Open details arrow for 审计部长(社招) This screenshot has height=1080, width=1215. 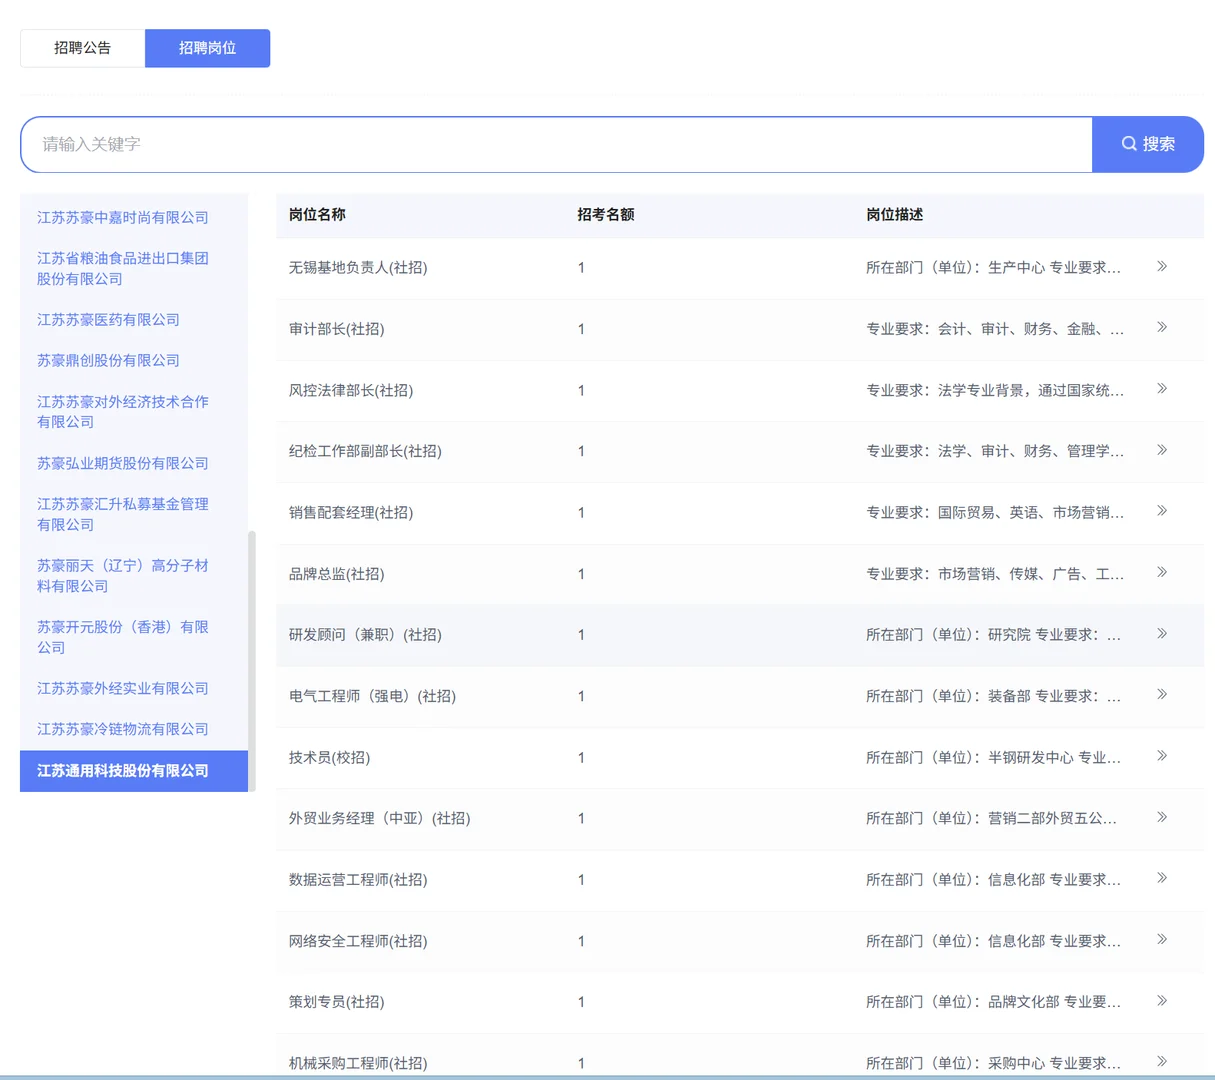point(1162,327)
